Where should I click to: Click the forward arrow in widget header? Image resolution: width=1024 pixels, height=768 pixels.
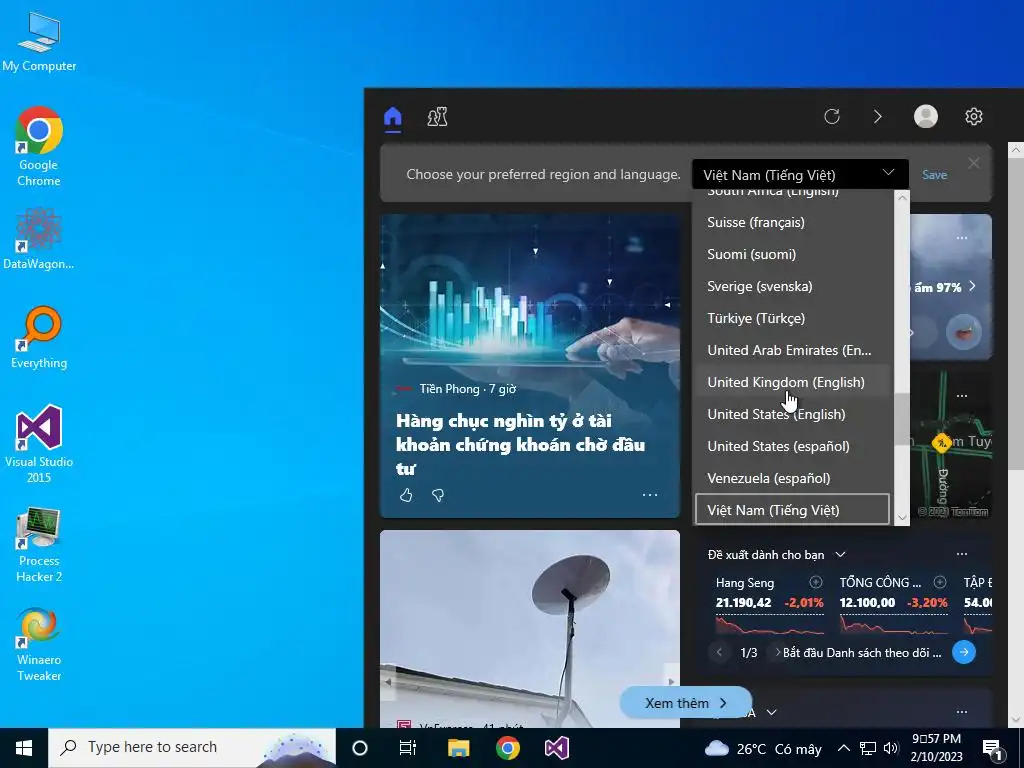878,117
